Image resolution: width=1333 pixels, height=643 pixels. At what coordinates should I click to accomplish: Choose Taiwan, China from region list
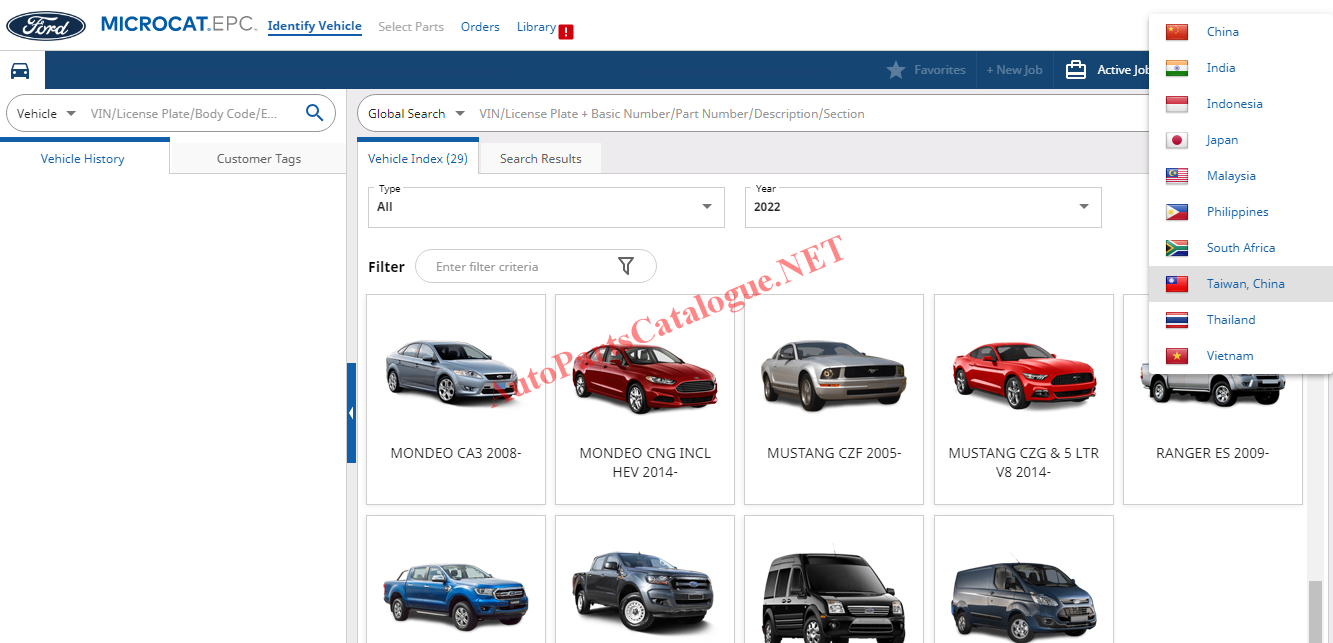[1245, 284]
